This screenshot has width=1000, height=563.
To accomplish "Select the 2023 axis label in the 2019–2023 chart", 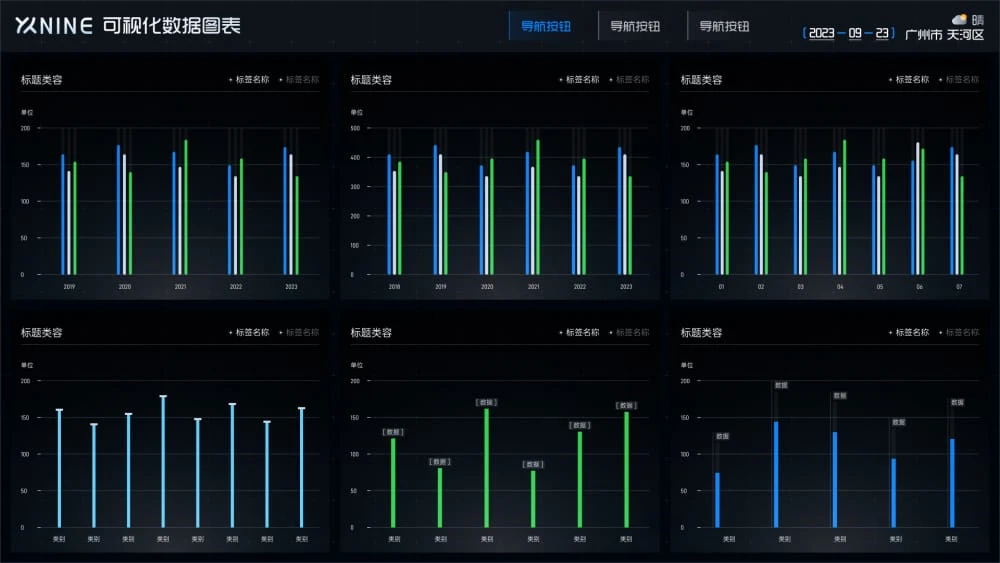I will (x=291, y=287).
